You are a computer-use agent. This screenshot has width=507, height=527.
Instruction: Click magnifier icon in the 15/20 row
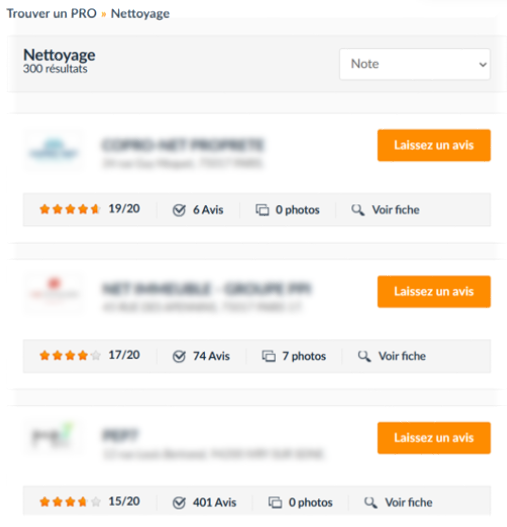click(370, 502)
